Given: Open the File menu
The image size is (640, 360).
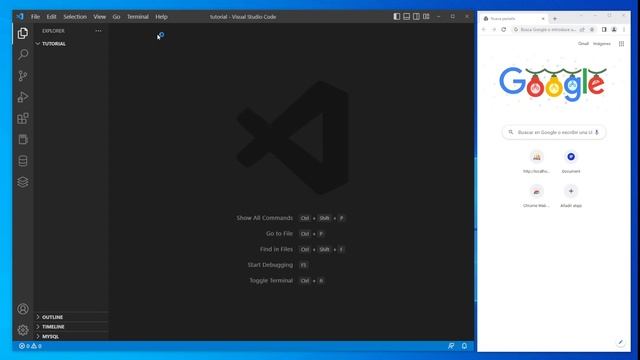Looking at the screenshot, I should [36, 17].
